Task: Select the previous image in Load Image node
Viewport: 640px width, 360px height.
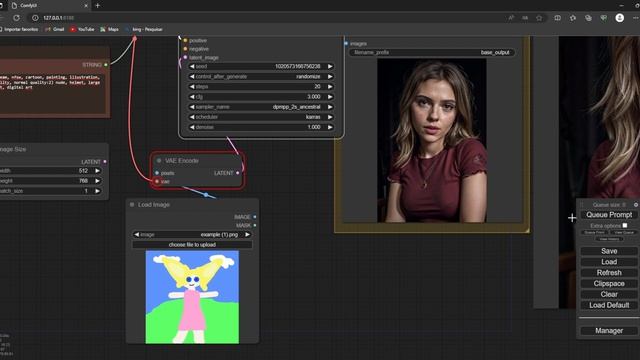Action: (x=137, y=235)
